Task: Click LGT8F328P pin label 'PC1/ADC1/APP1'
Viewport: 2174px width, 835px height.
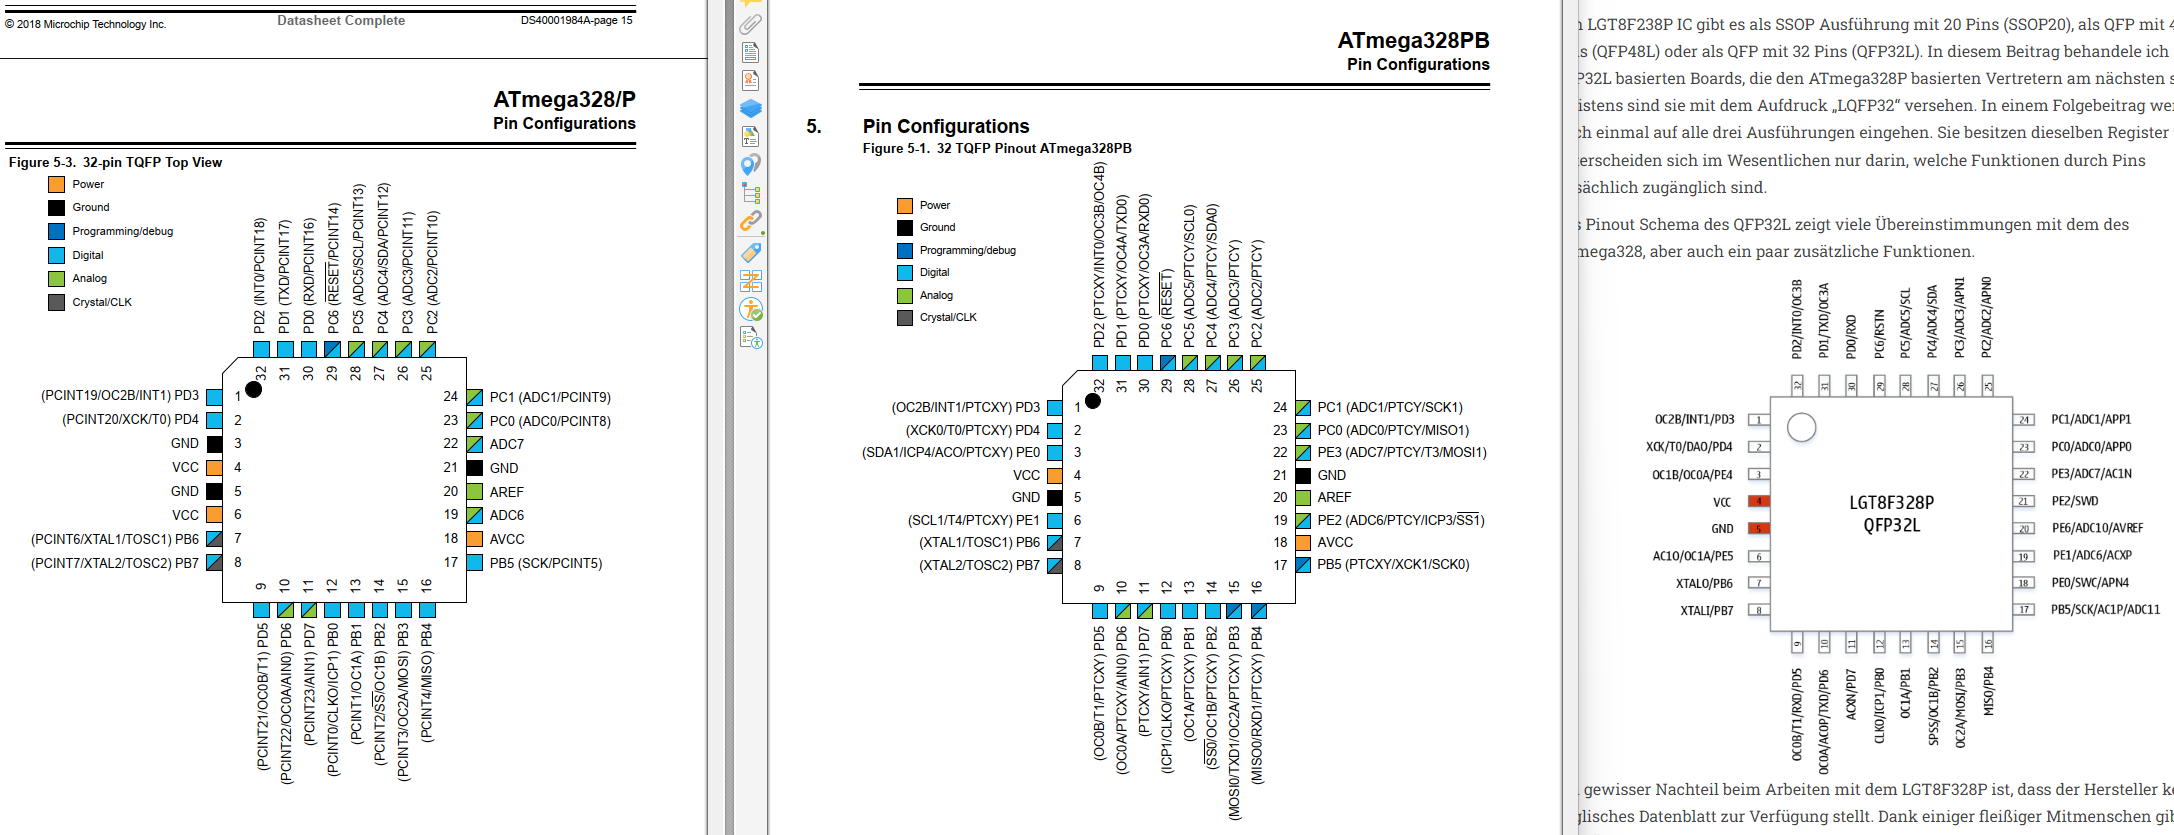Action: (x=2091, y=419)
